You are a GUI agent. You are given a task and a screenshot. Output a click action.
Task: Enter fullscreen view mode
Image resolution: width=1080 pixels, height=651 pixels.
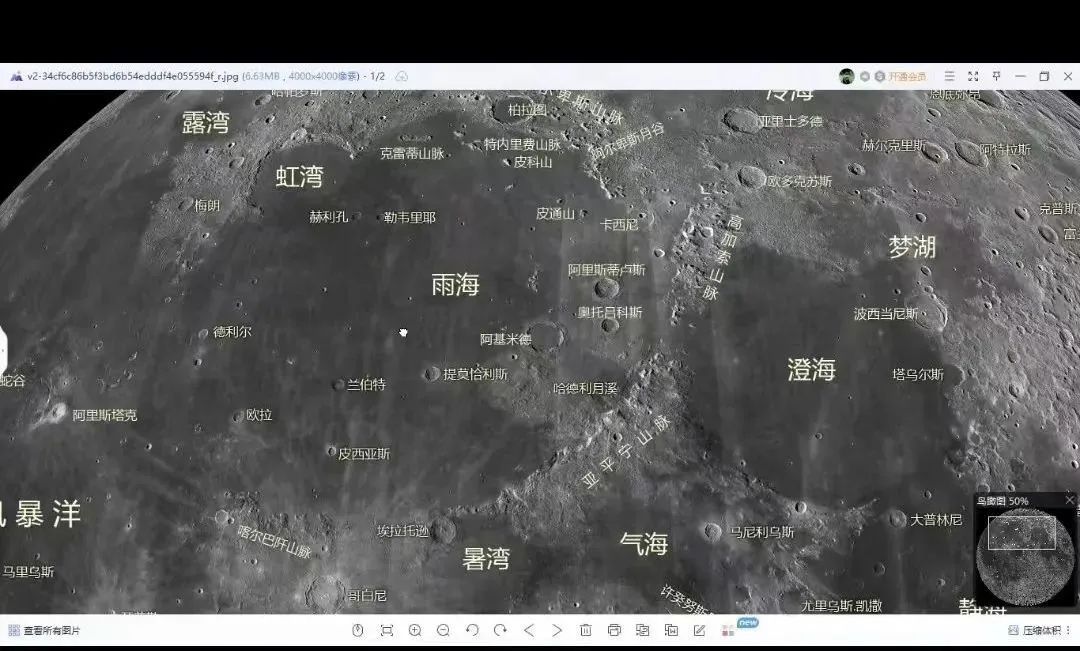(972, 76)
